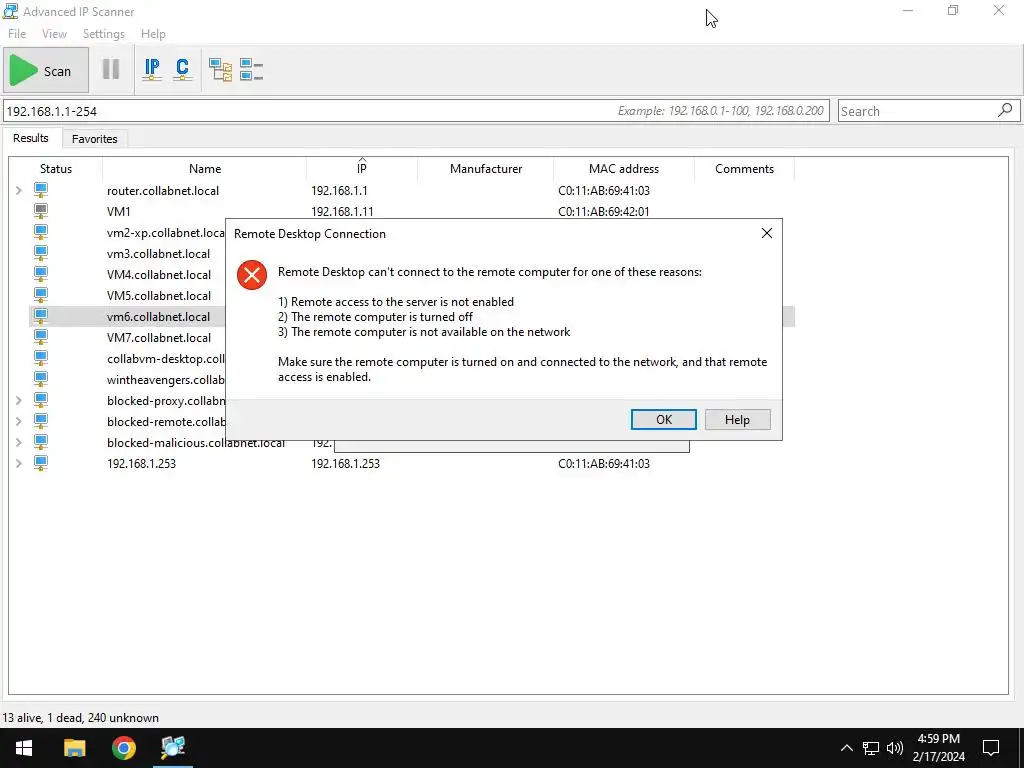Click the IP cell 192.168.1.1
This screenshot has width=1024, height=768.
pos(339,191)
